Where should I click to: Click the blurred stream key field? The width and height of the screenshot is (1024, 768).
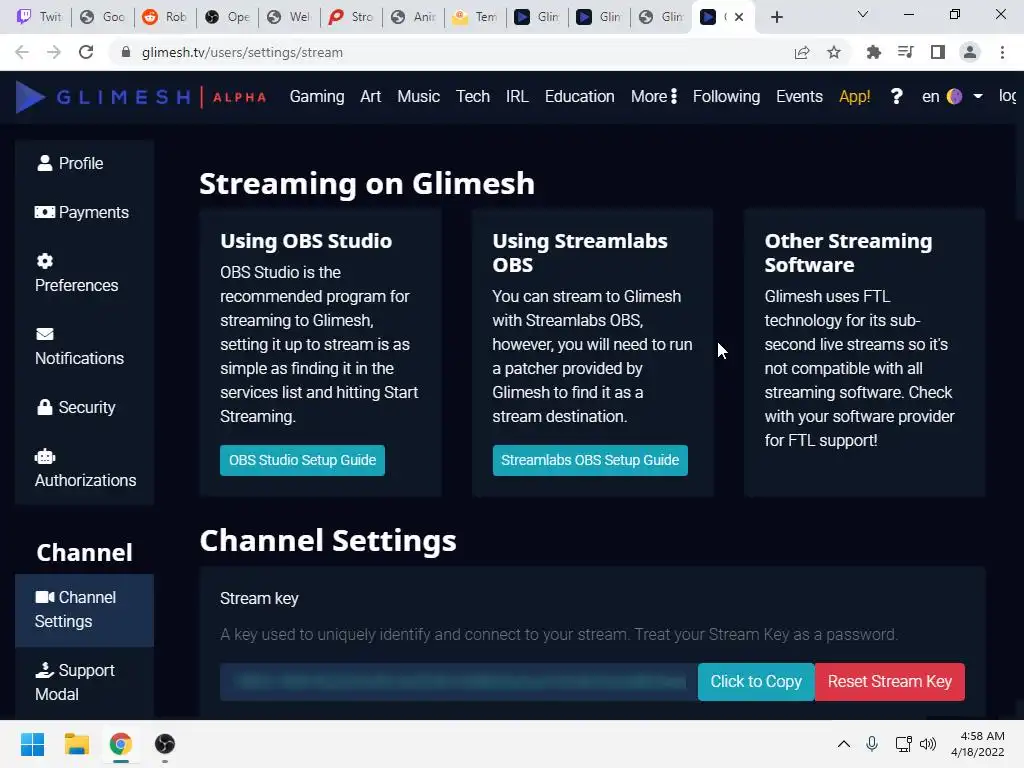[x=458, y=682]
